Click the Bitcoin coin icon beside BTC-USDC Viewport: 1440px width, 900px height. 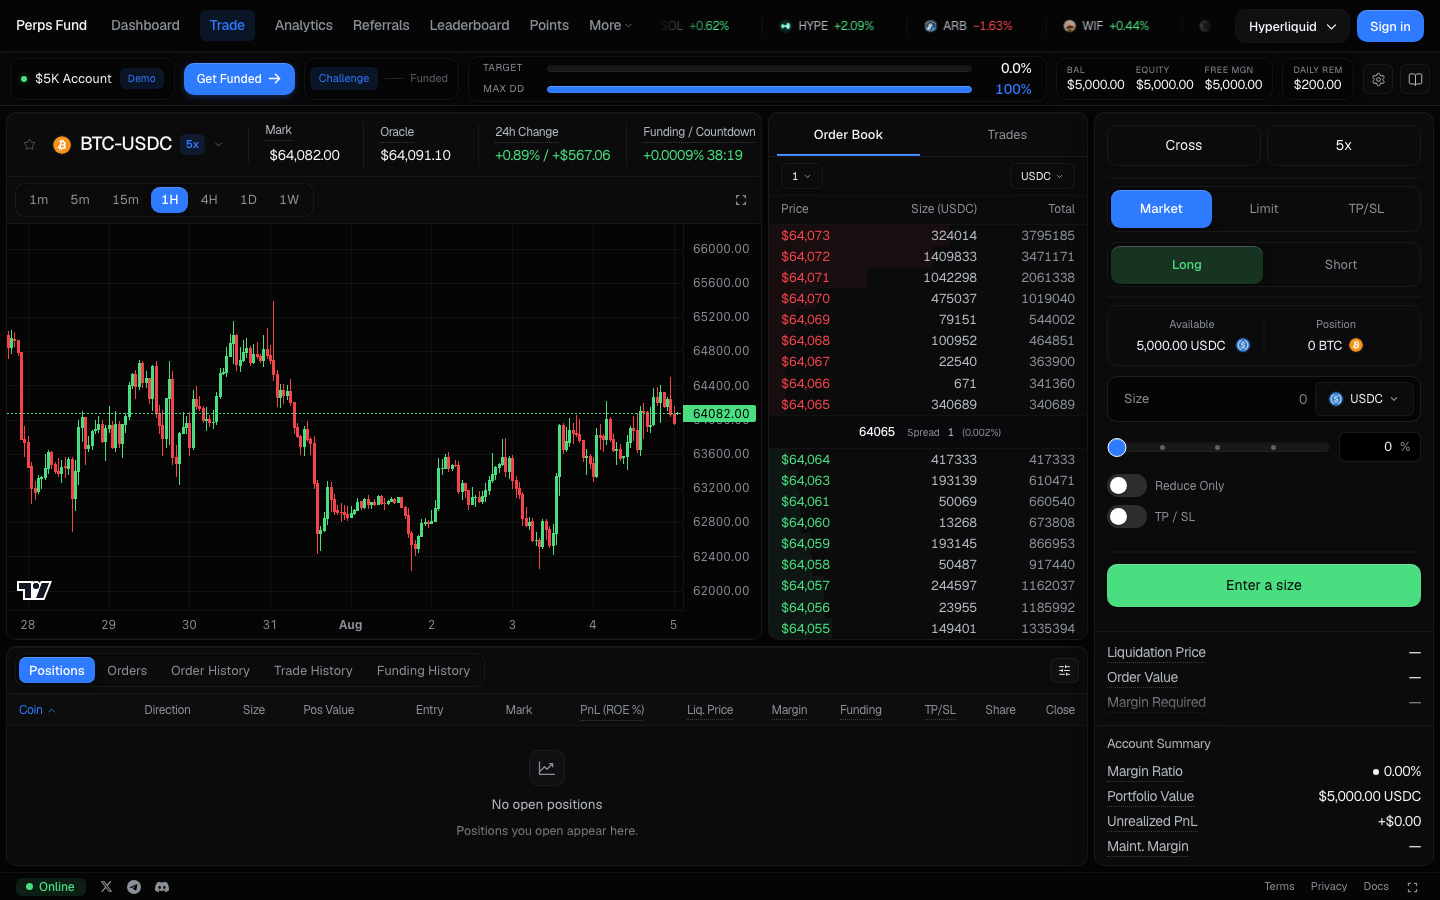[x=62, y=145]
